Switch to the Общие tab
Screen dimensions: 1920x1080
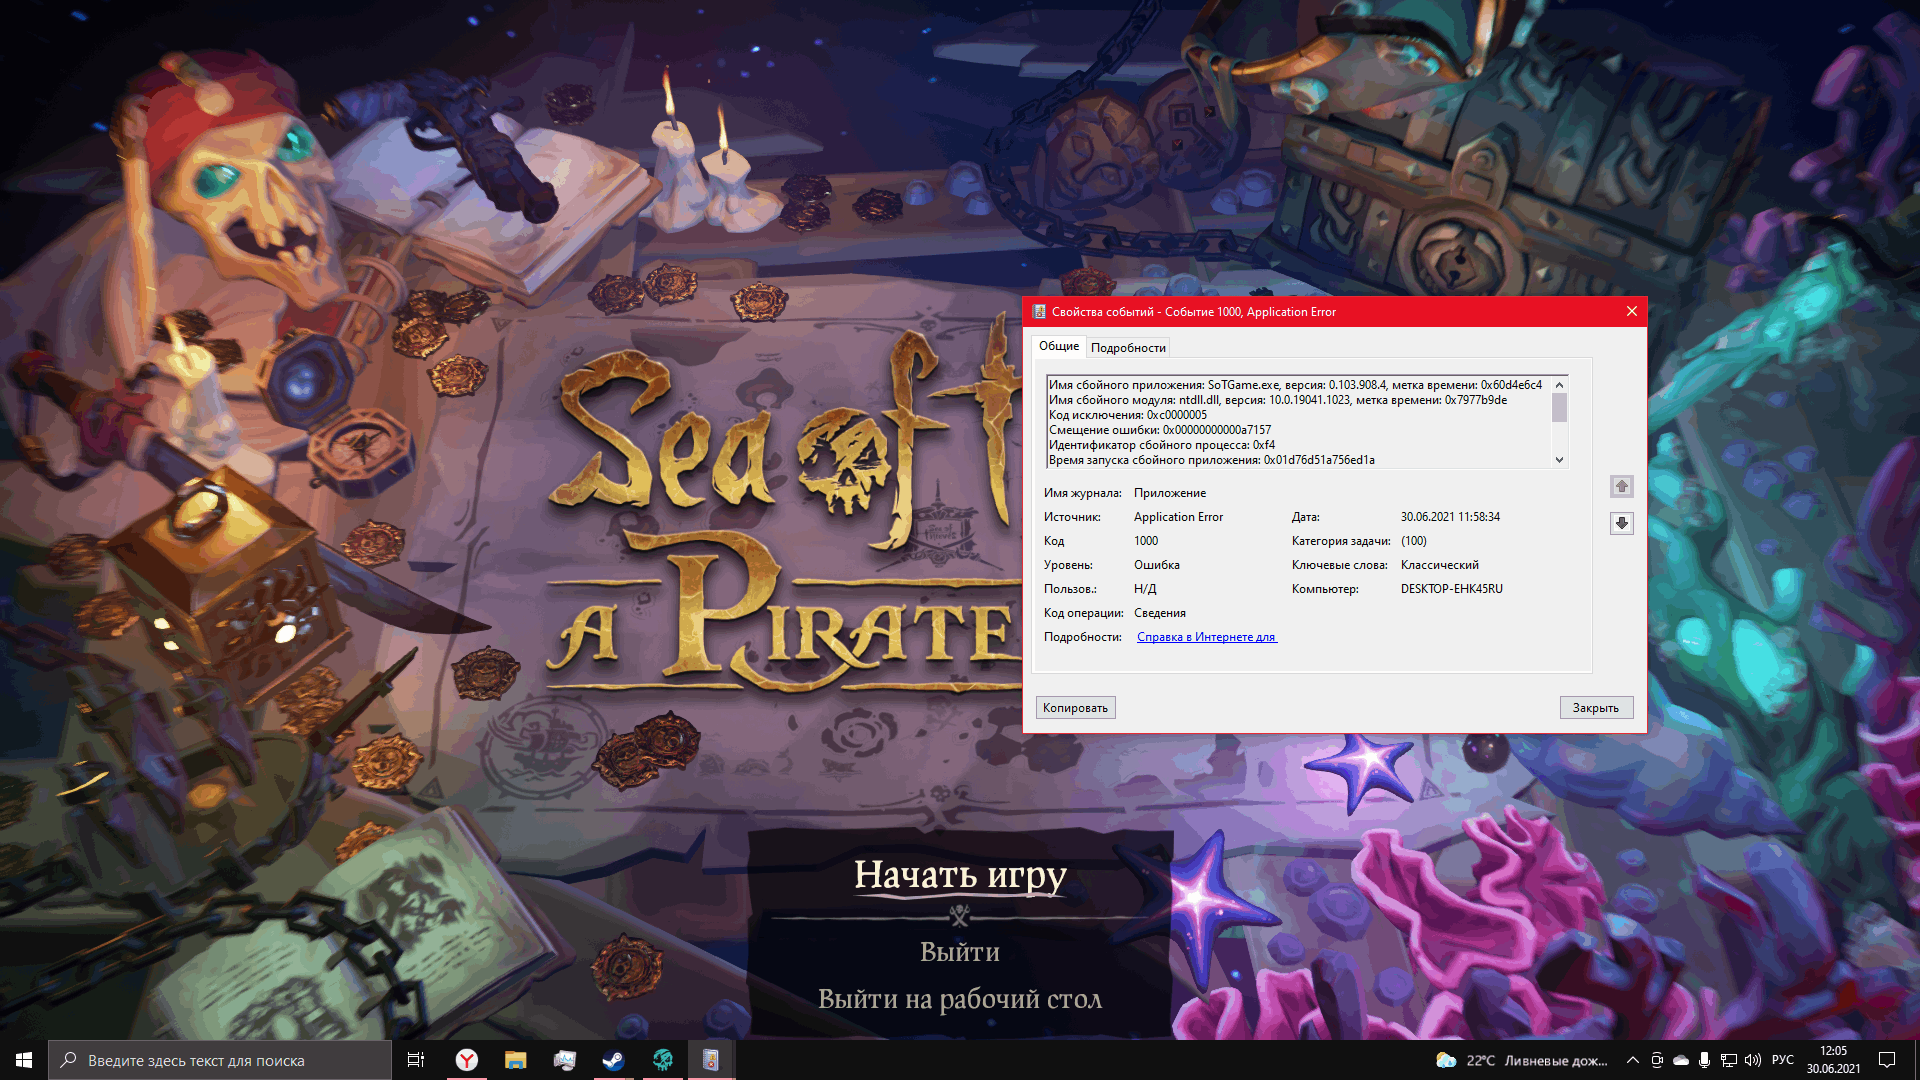coord(1059,346)
